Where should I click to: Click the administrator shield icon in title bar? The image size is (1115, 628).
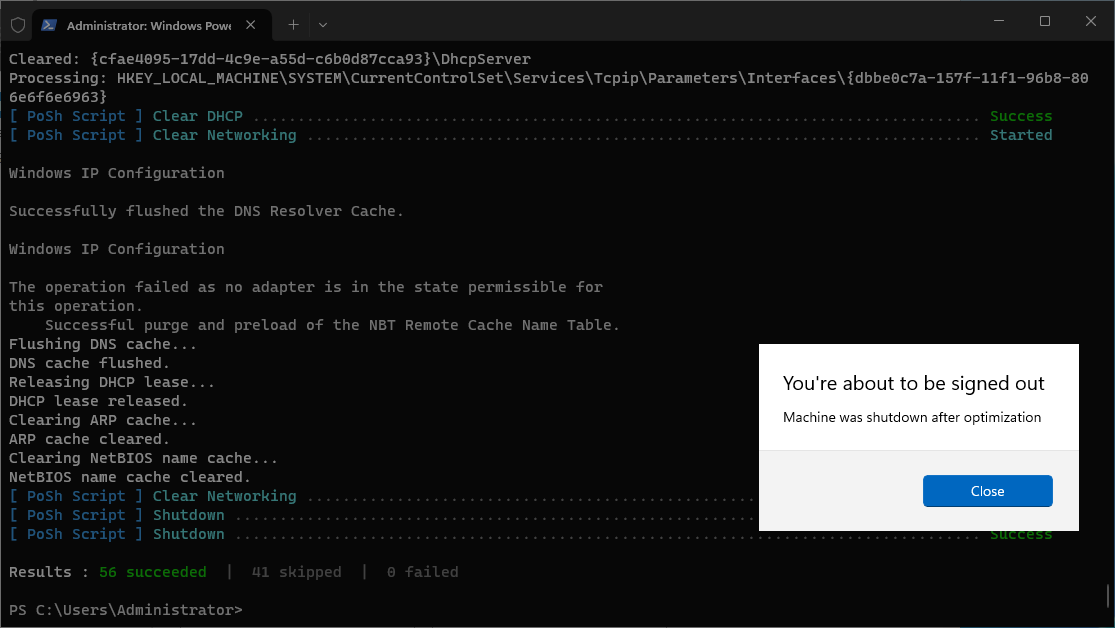[18, 25]
